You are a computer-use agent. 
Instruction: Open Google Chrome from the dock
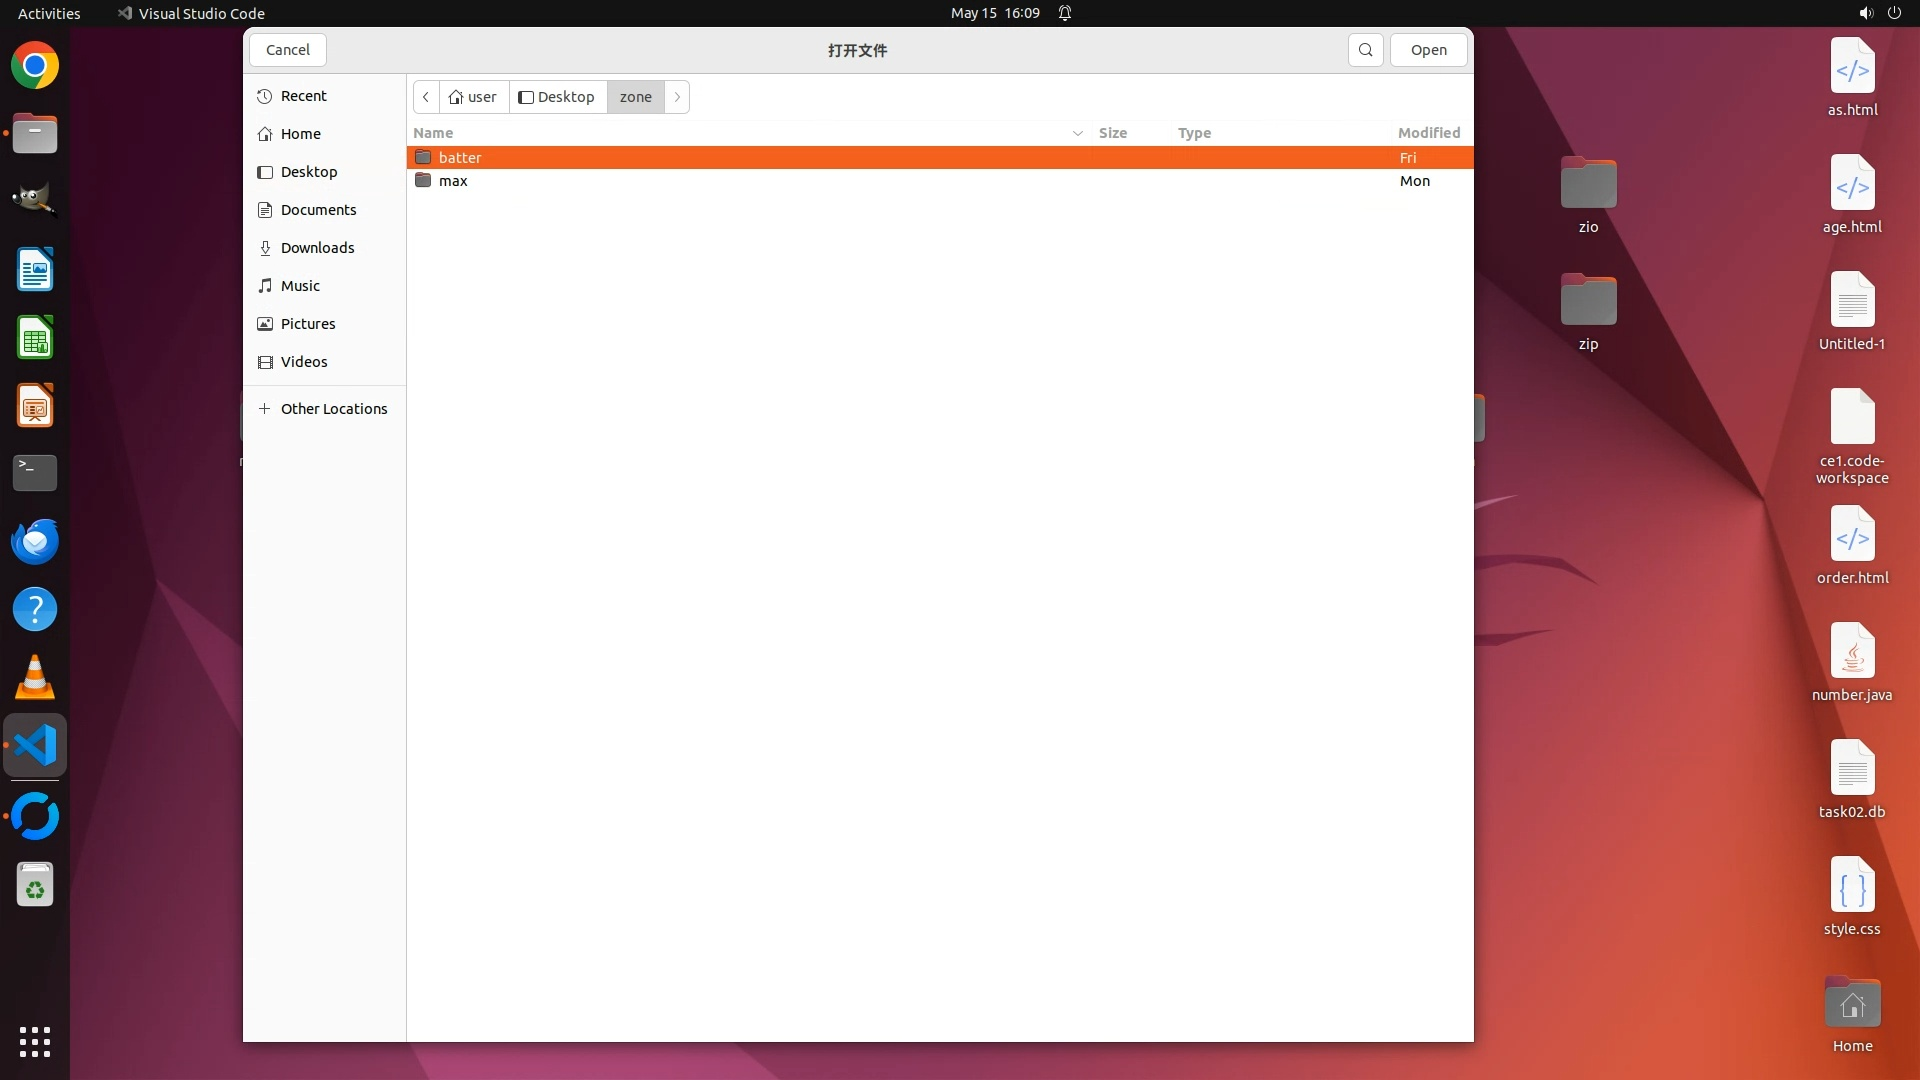click(x=35, y=66)
